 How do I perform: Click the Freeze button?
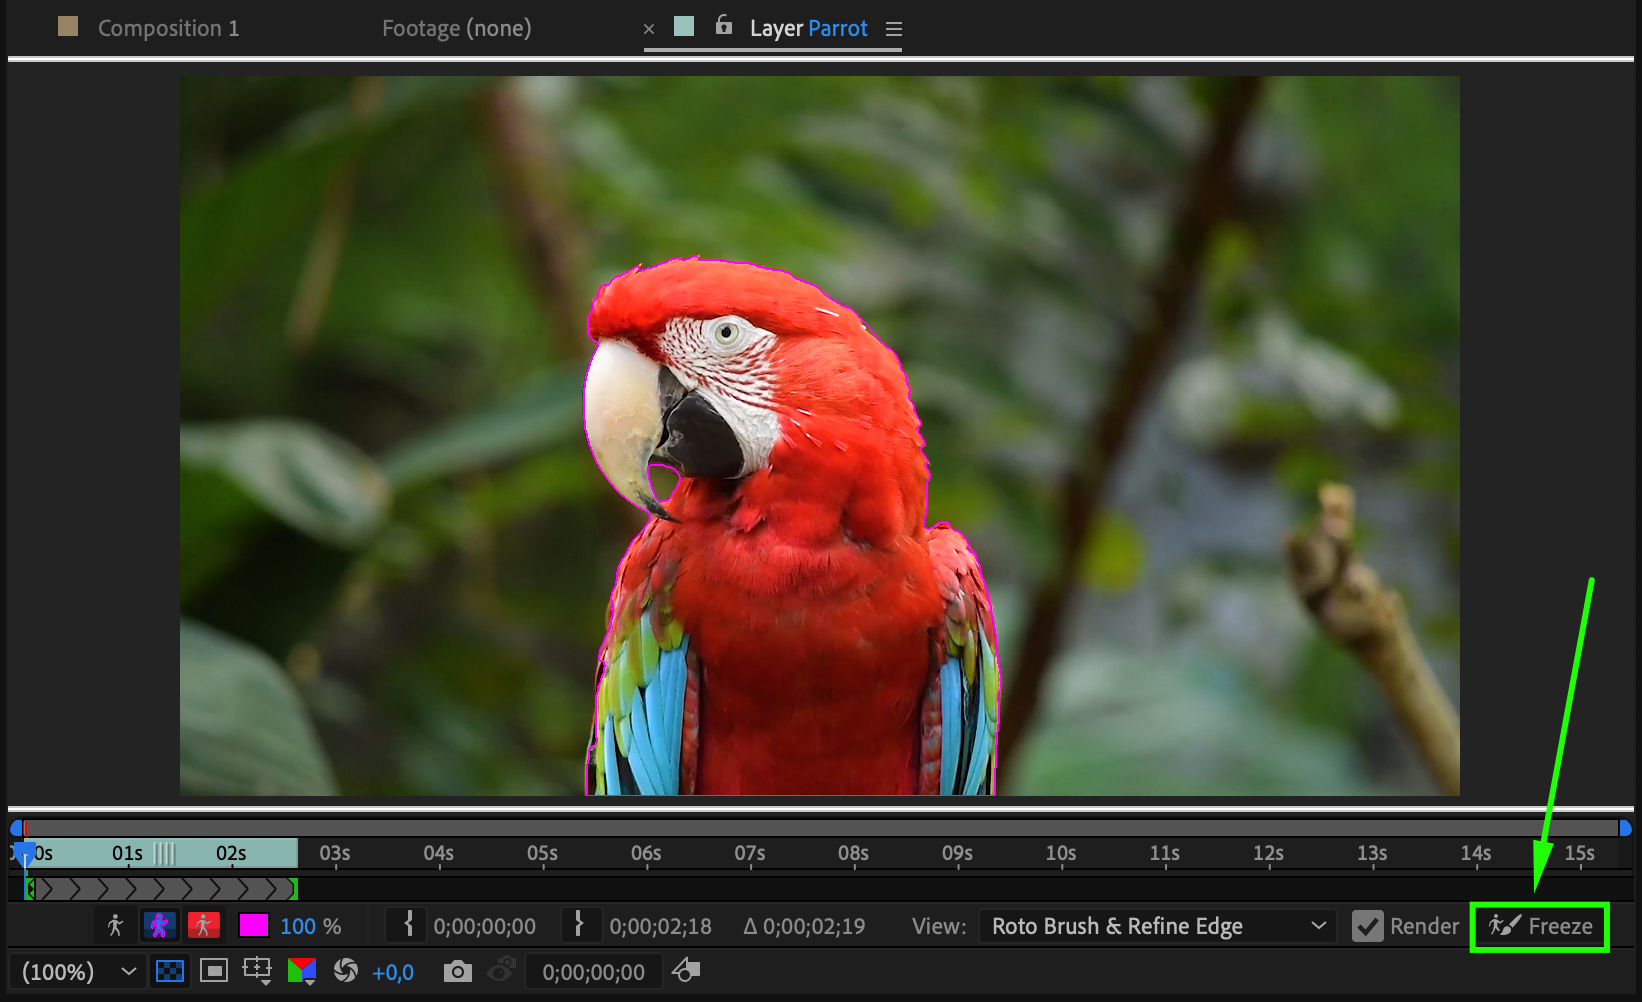[1540, 926]
